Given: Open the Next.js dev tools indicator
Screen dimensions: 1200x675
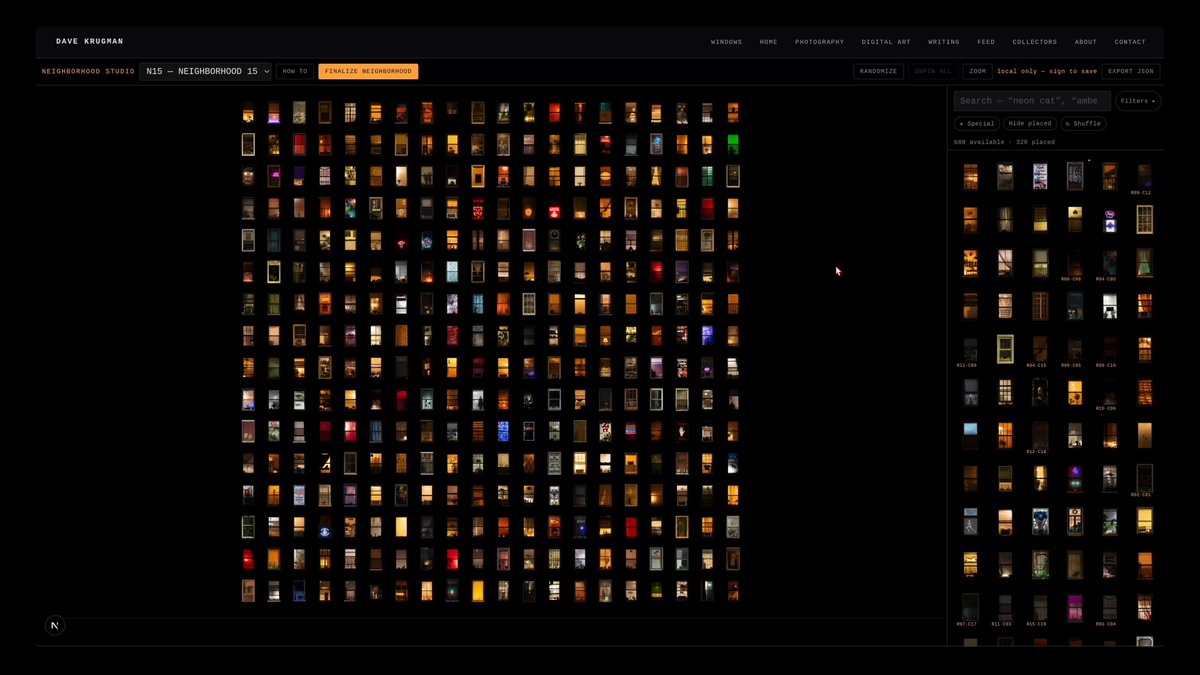Looking at the screenshot, I should (54, 625).
